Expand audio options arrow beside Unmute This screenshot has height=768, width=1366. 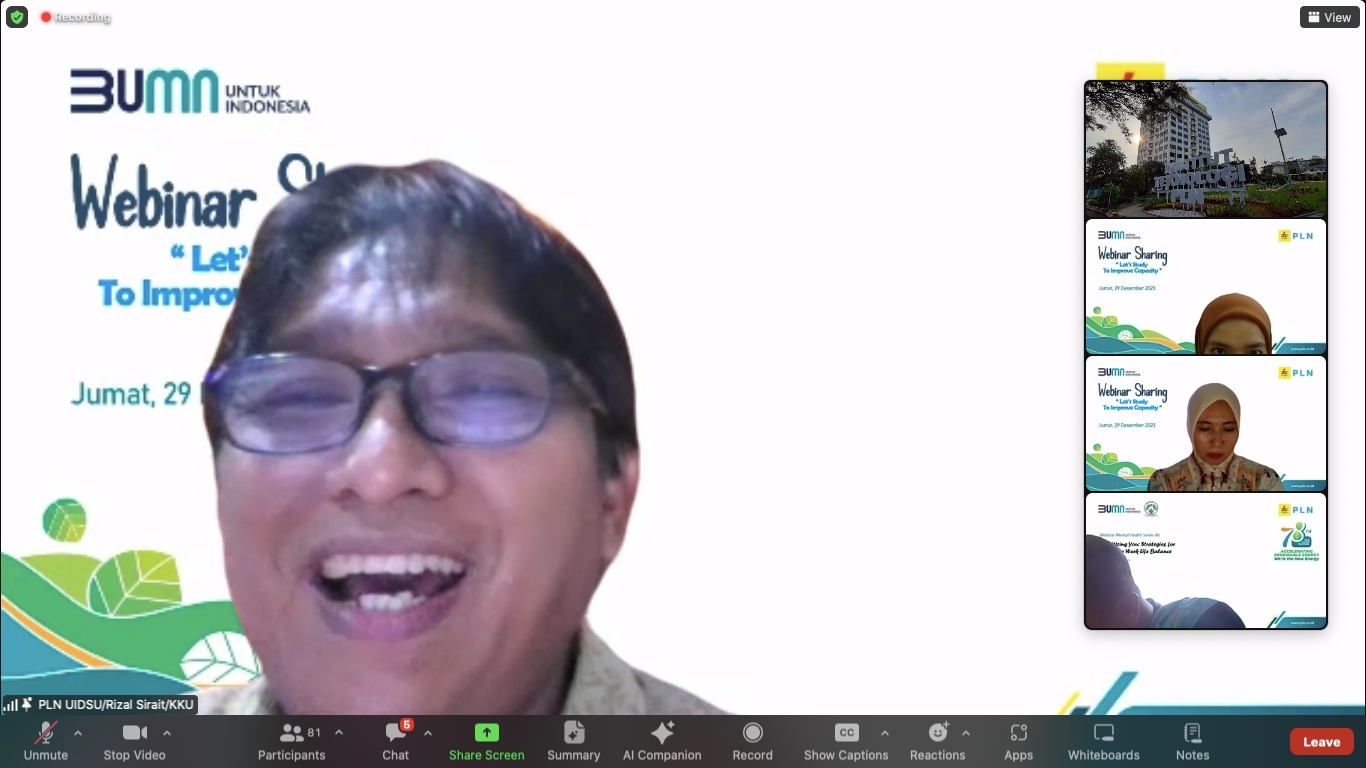point(78,733)
